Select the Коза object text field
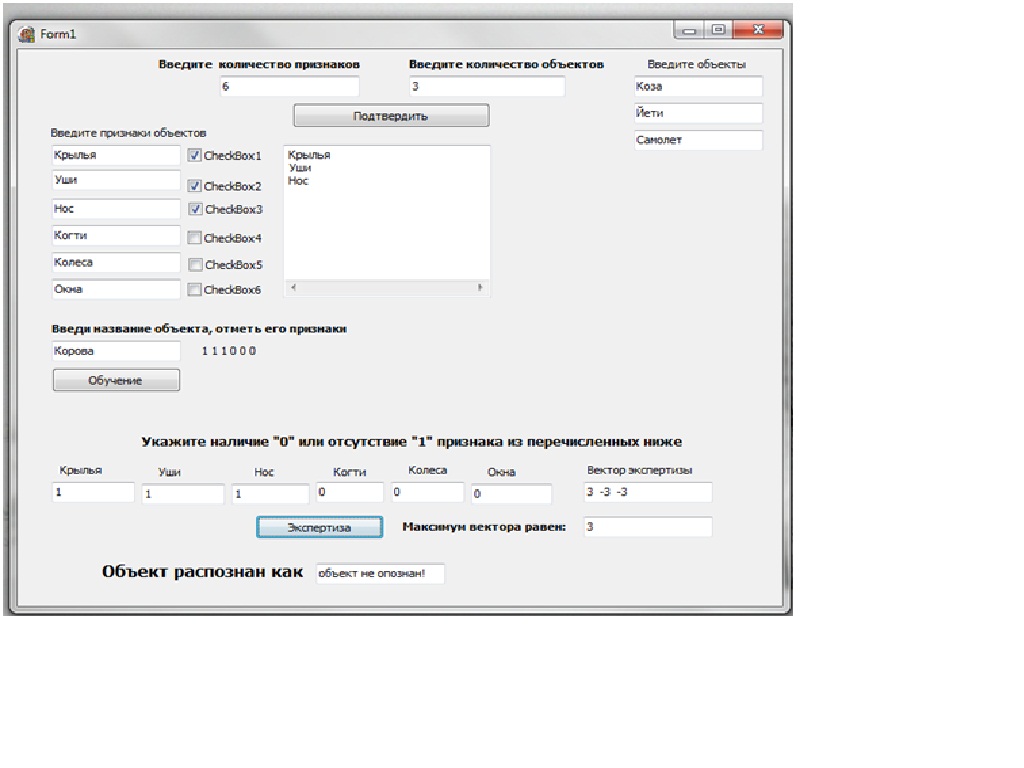The width and height of the screenshot is (1024, 768). (x=697, y=87)
